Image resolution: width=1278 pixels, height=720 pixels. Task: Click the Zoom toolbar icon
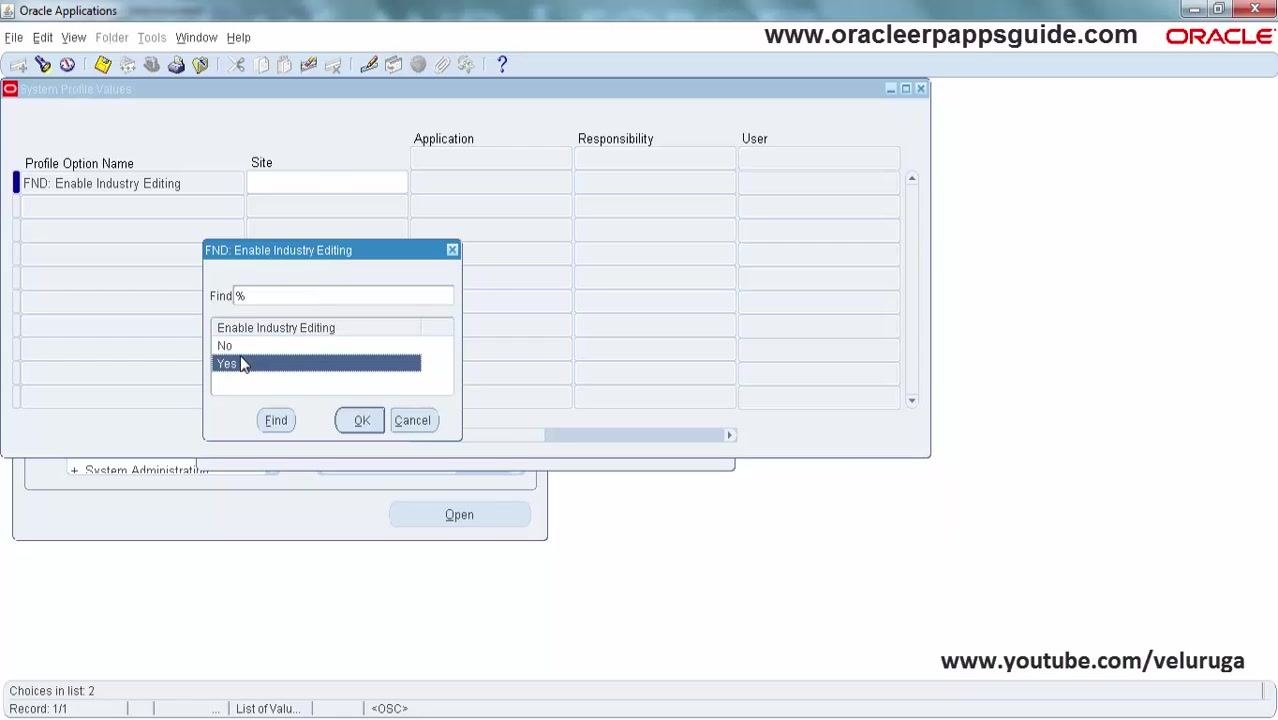coord(394,65)
